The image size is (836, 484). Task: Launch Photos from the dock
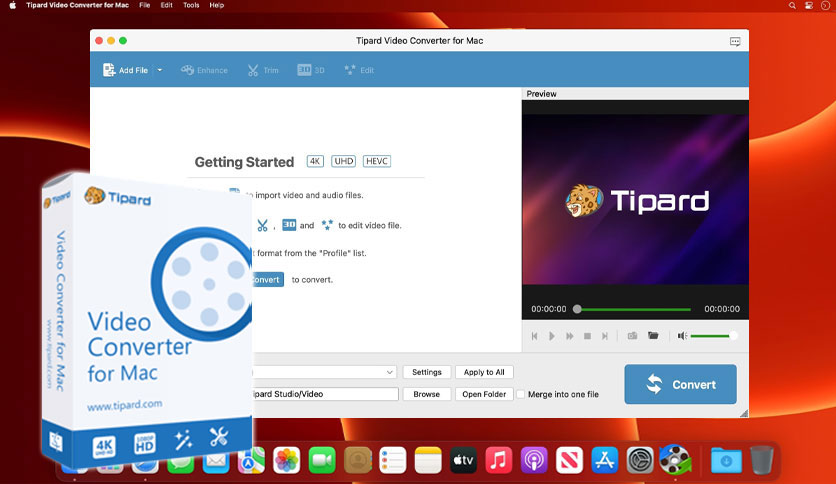286,460
